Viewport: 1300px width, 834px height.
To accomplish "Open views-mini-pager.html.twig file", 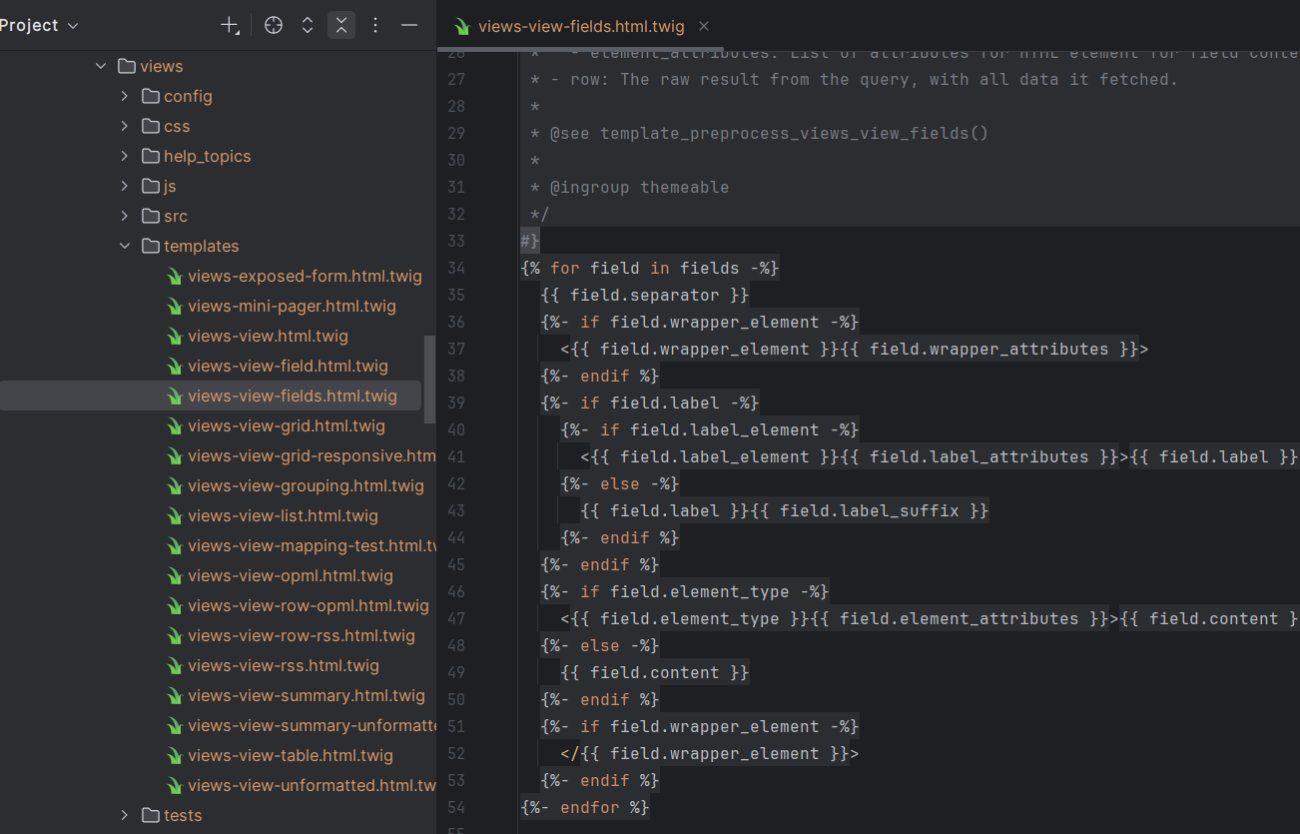I will (292, 306).
